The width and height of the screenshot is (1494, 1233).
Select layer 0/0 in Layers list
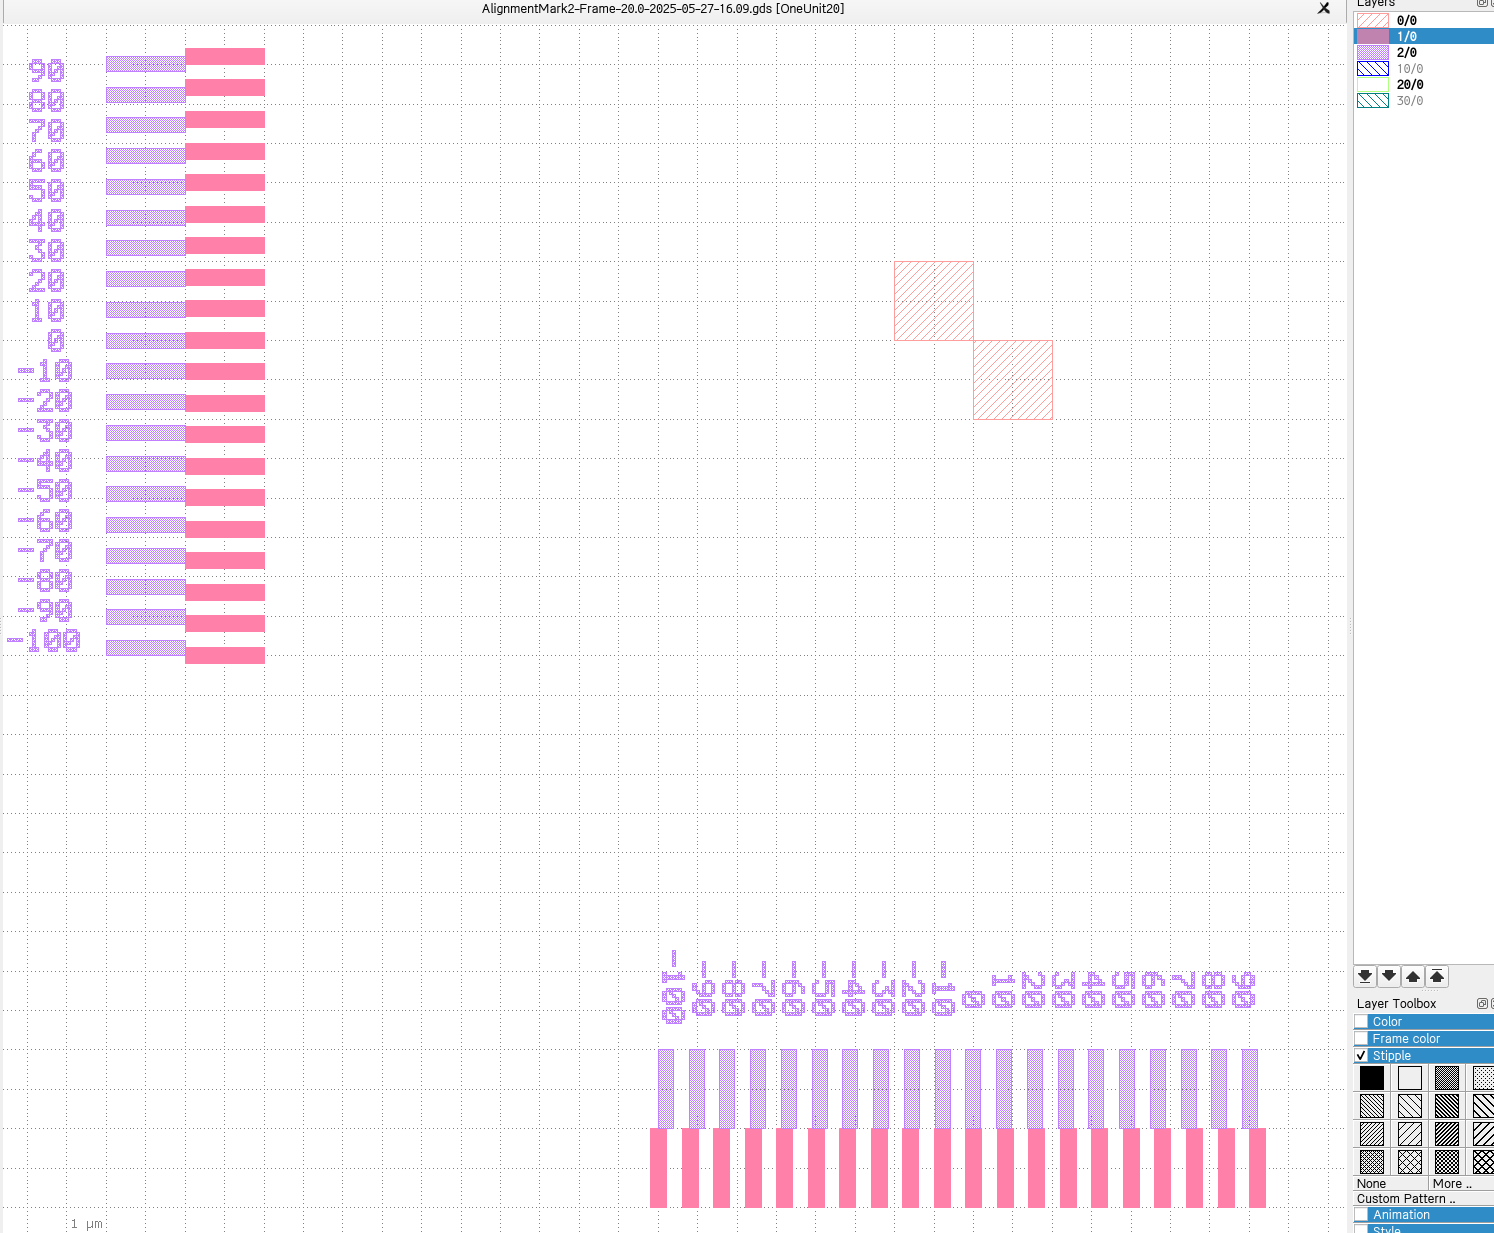click(x=1406, y=21)
